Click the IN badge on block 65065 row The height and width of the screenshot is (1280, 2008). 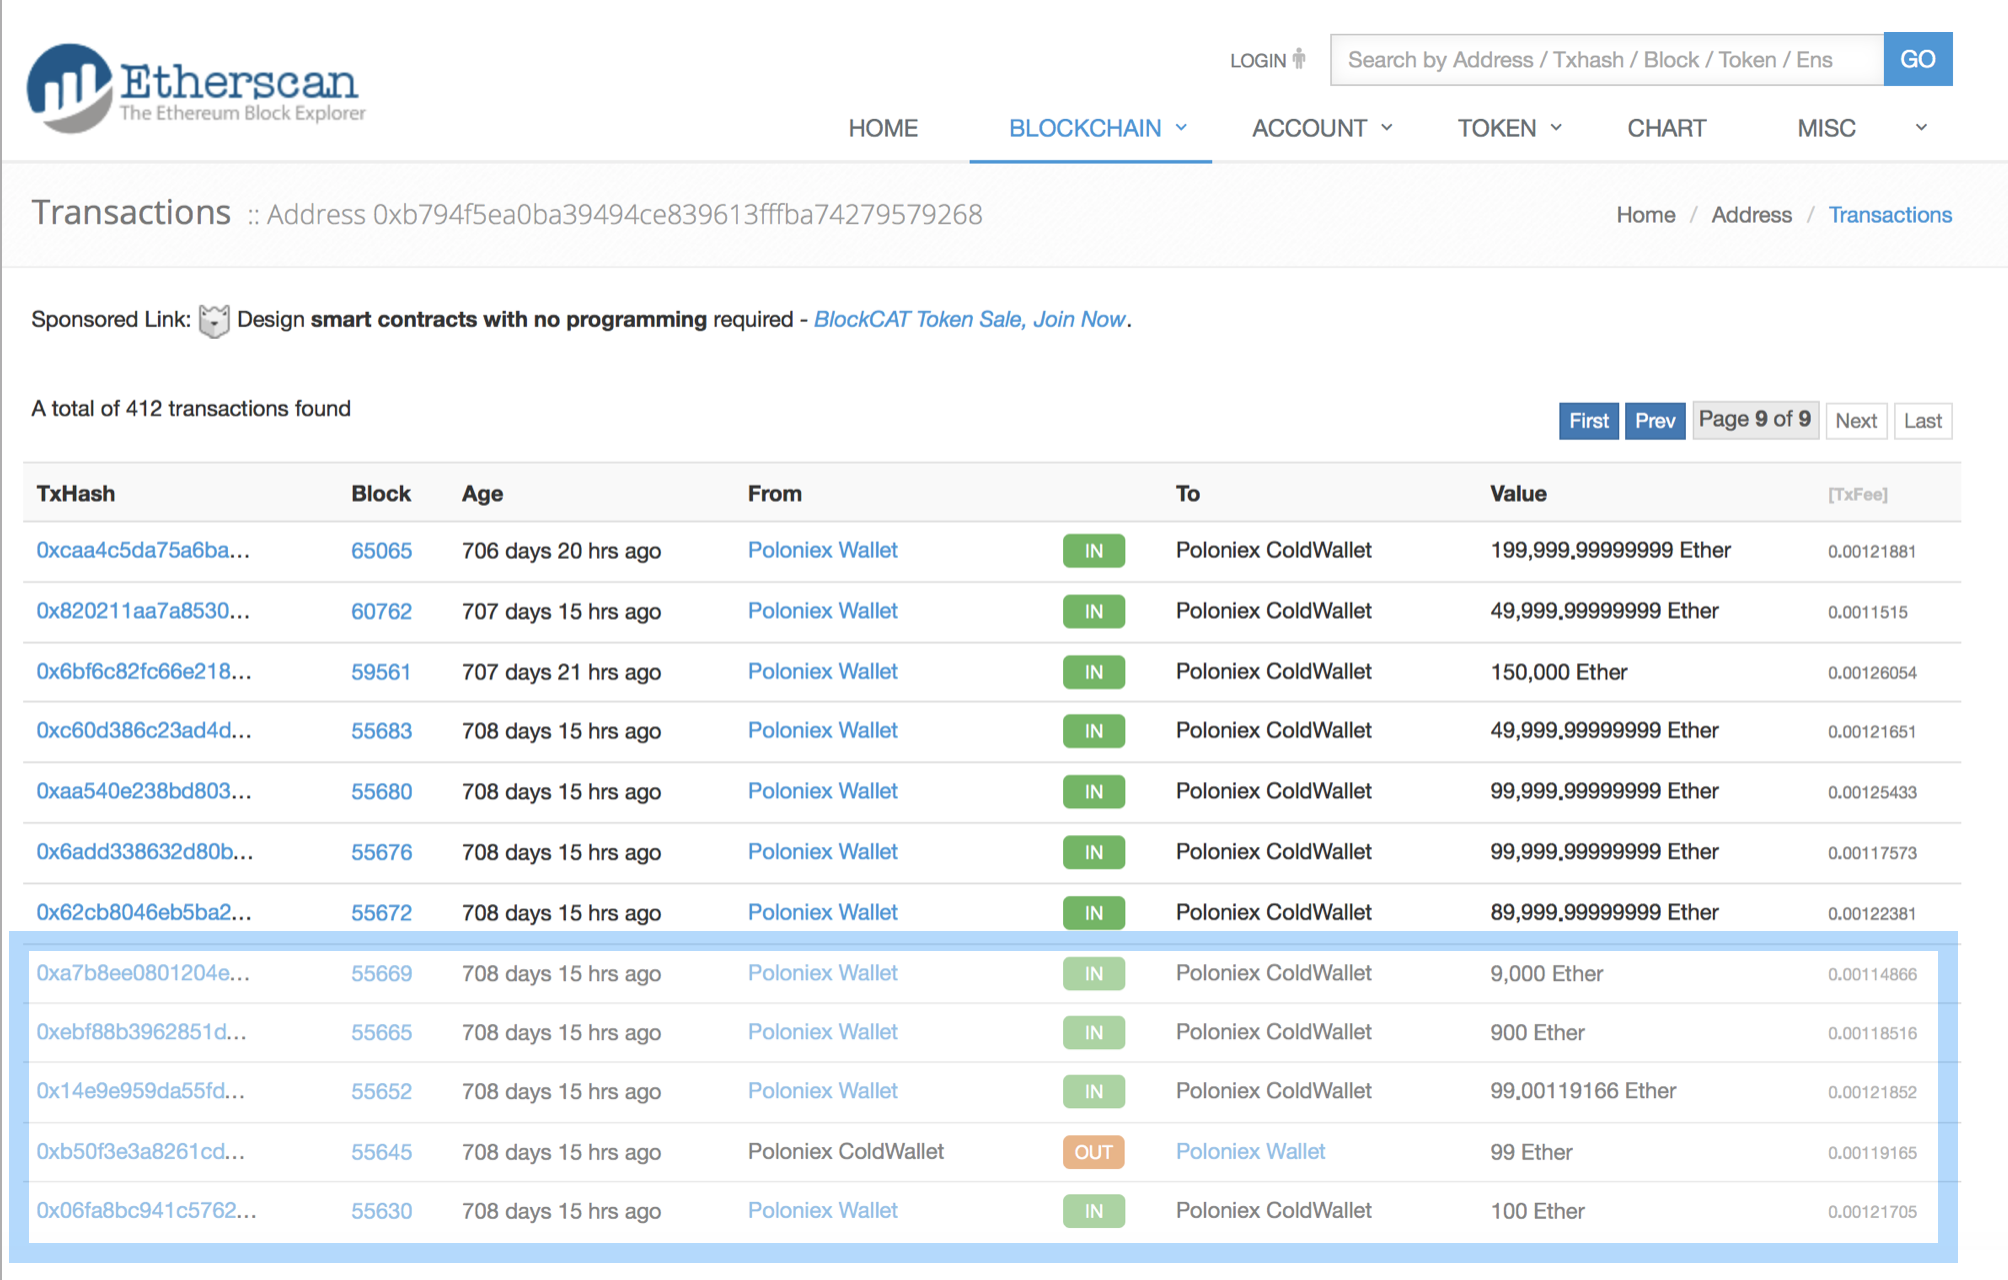(x=1093, y=551)
